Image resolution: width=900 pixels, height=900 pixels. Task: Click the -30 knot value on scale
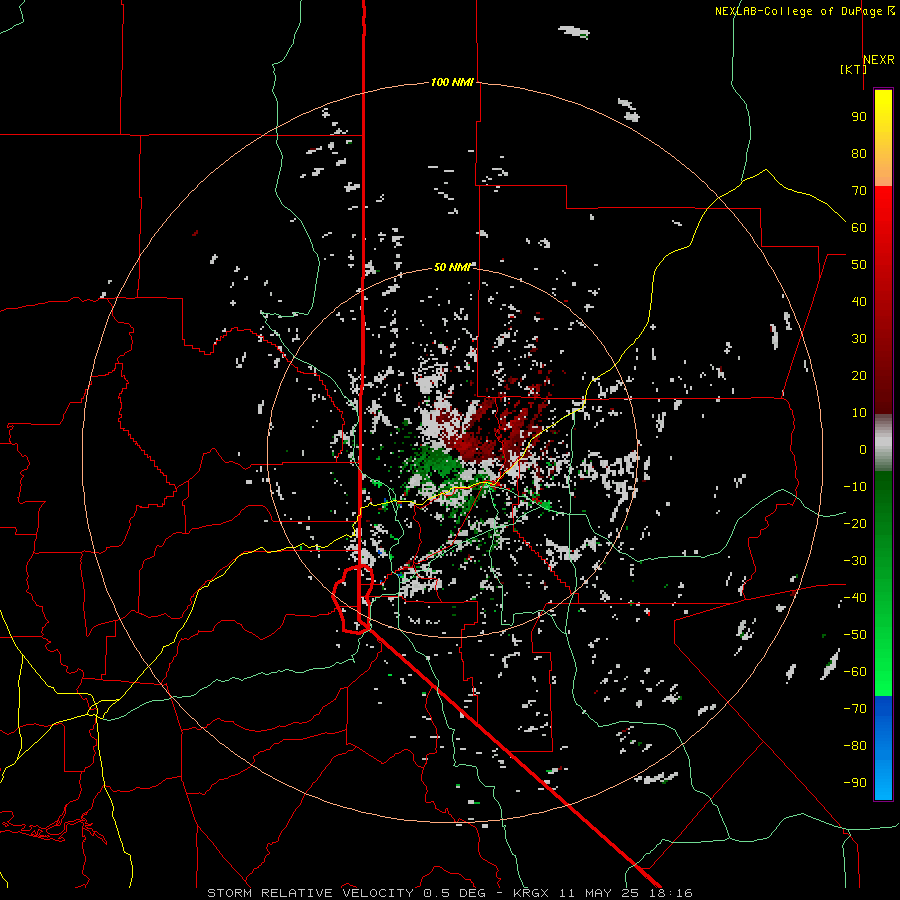(x=855, y=561)
